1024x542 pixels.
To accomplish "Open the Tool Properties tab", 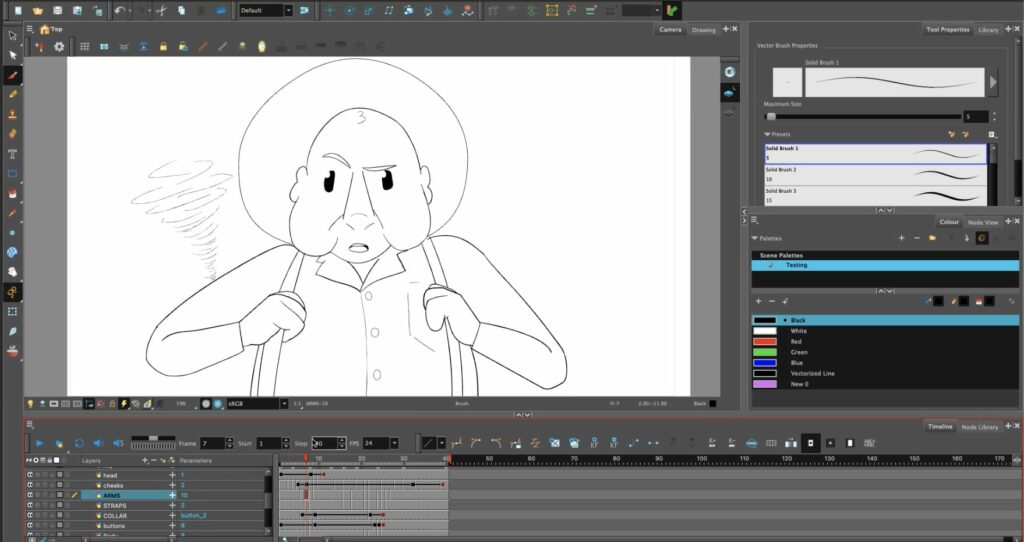I will point(947,29).
